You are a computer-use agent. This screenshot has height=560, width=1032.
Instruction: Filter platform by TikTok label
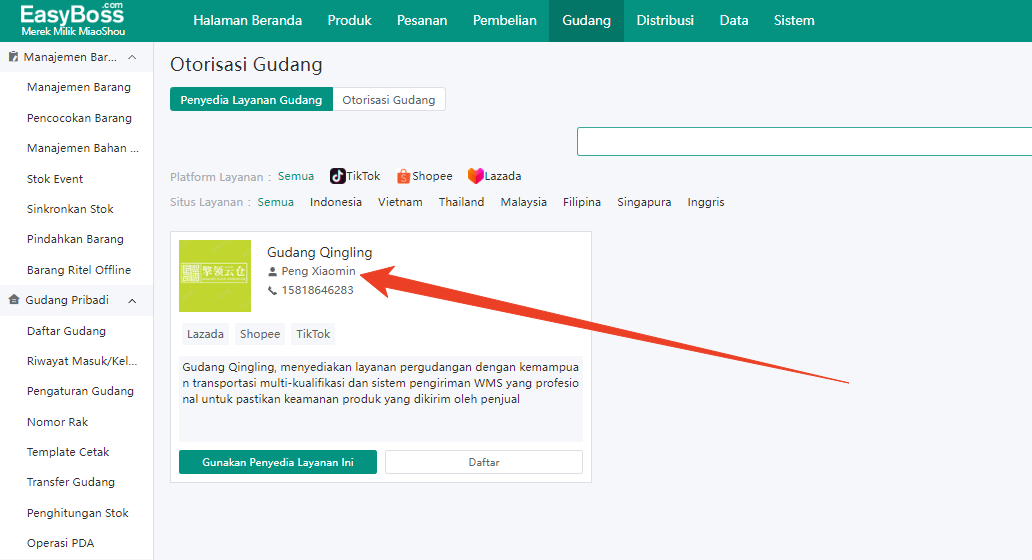tap(363, 176)
